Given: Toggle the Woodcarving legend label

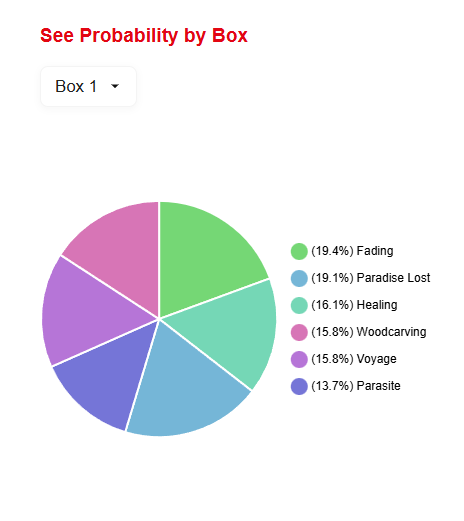Looking at the screenshot, I should coord(369,332).
